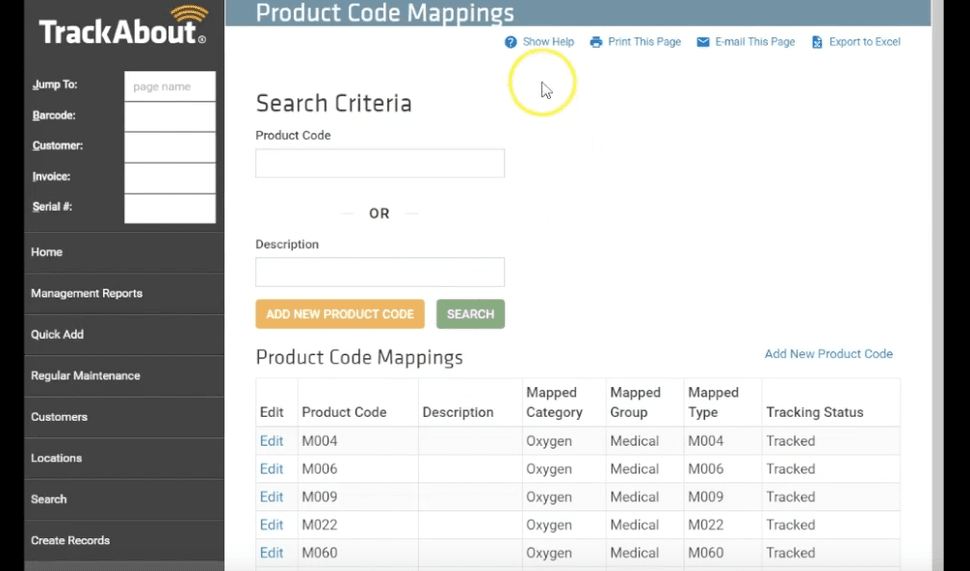970x571 pixels.
Task: Click the Serial # input field
Action: [169, 208]
